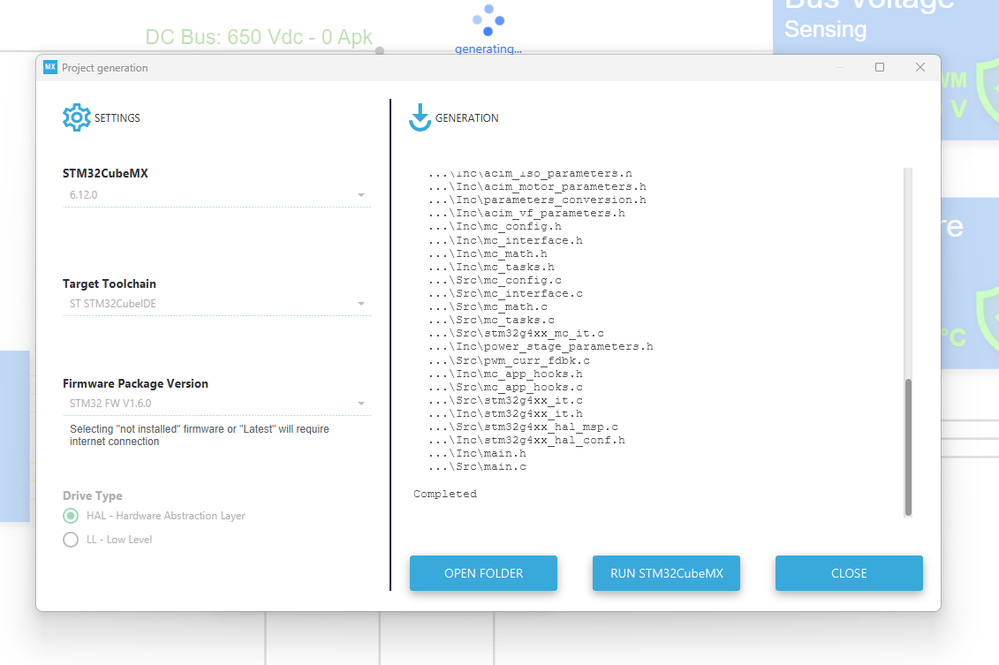This screenshot has height=665, width=999.
Task: Click log line ...\Inc\acim_motor_parameters.h
Action: [x=537, y=187]
